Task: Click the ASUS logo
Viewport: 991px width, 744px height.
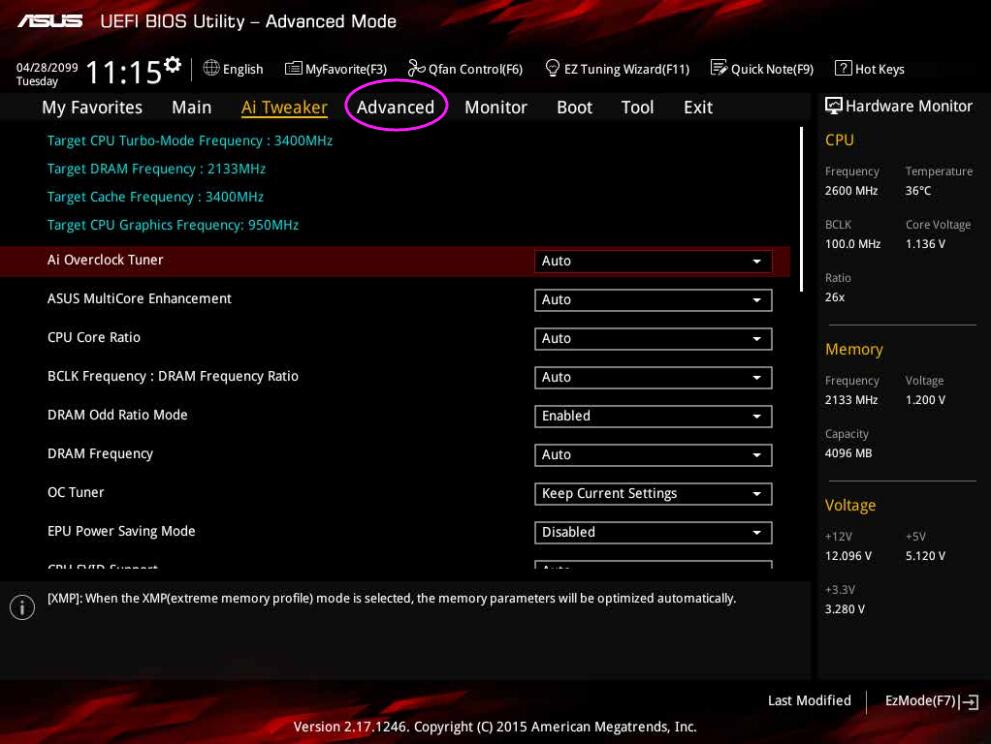Action: point(50,21)
